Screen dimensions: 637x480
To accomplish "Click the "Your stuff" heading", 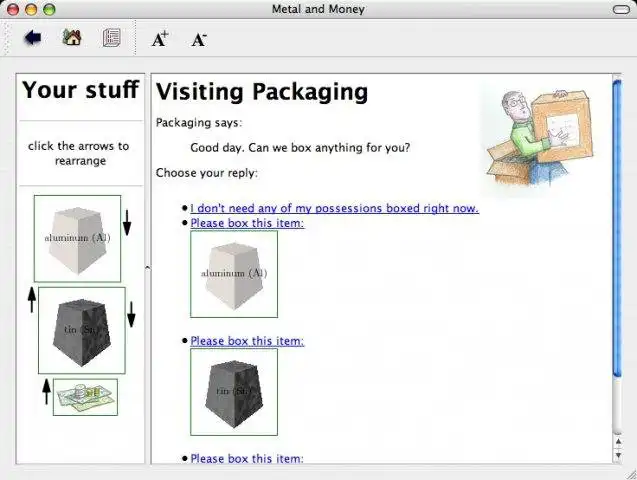I will pos(80,90).
